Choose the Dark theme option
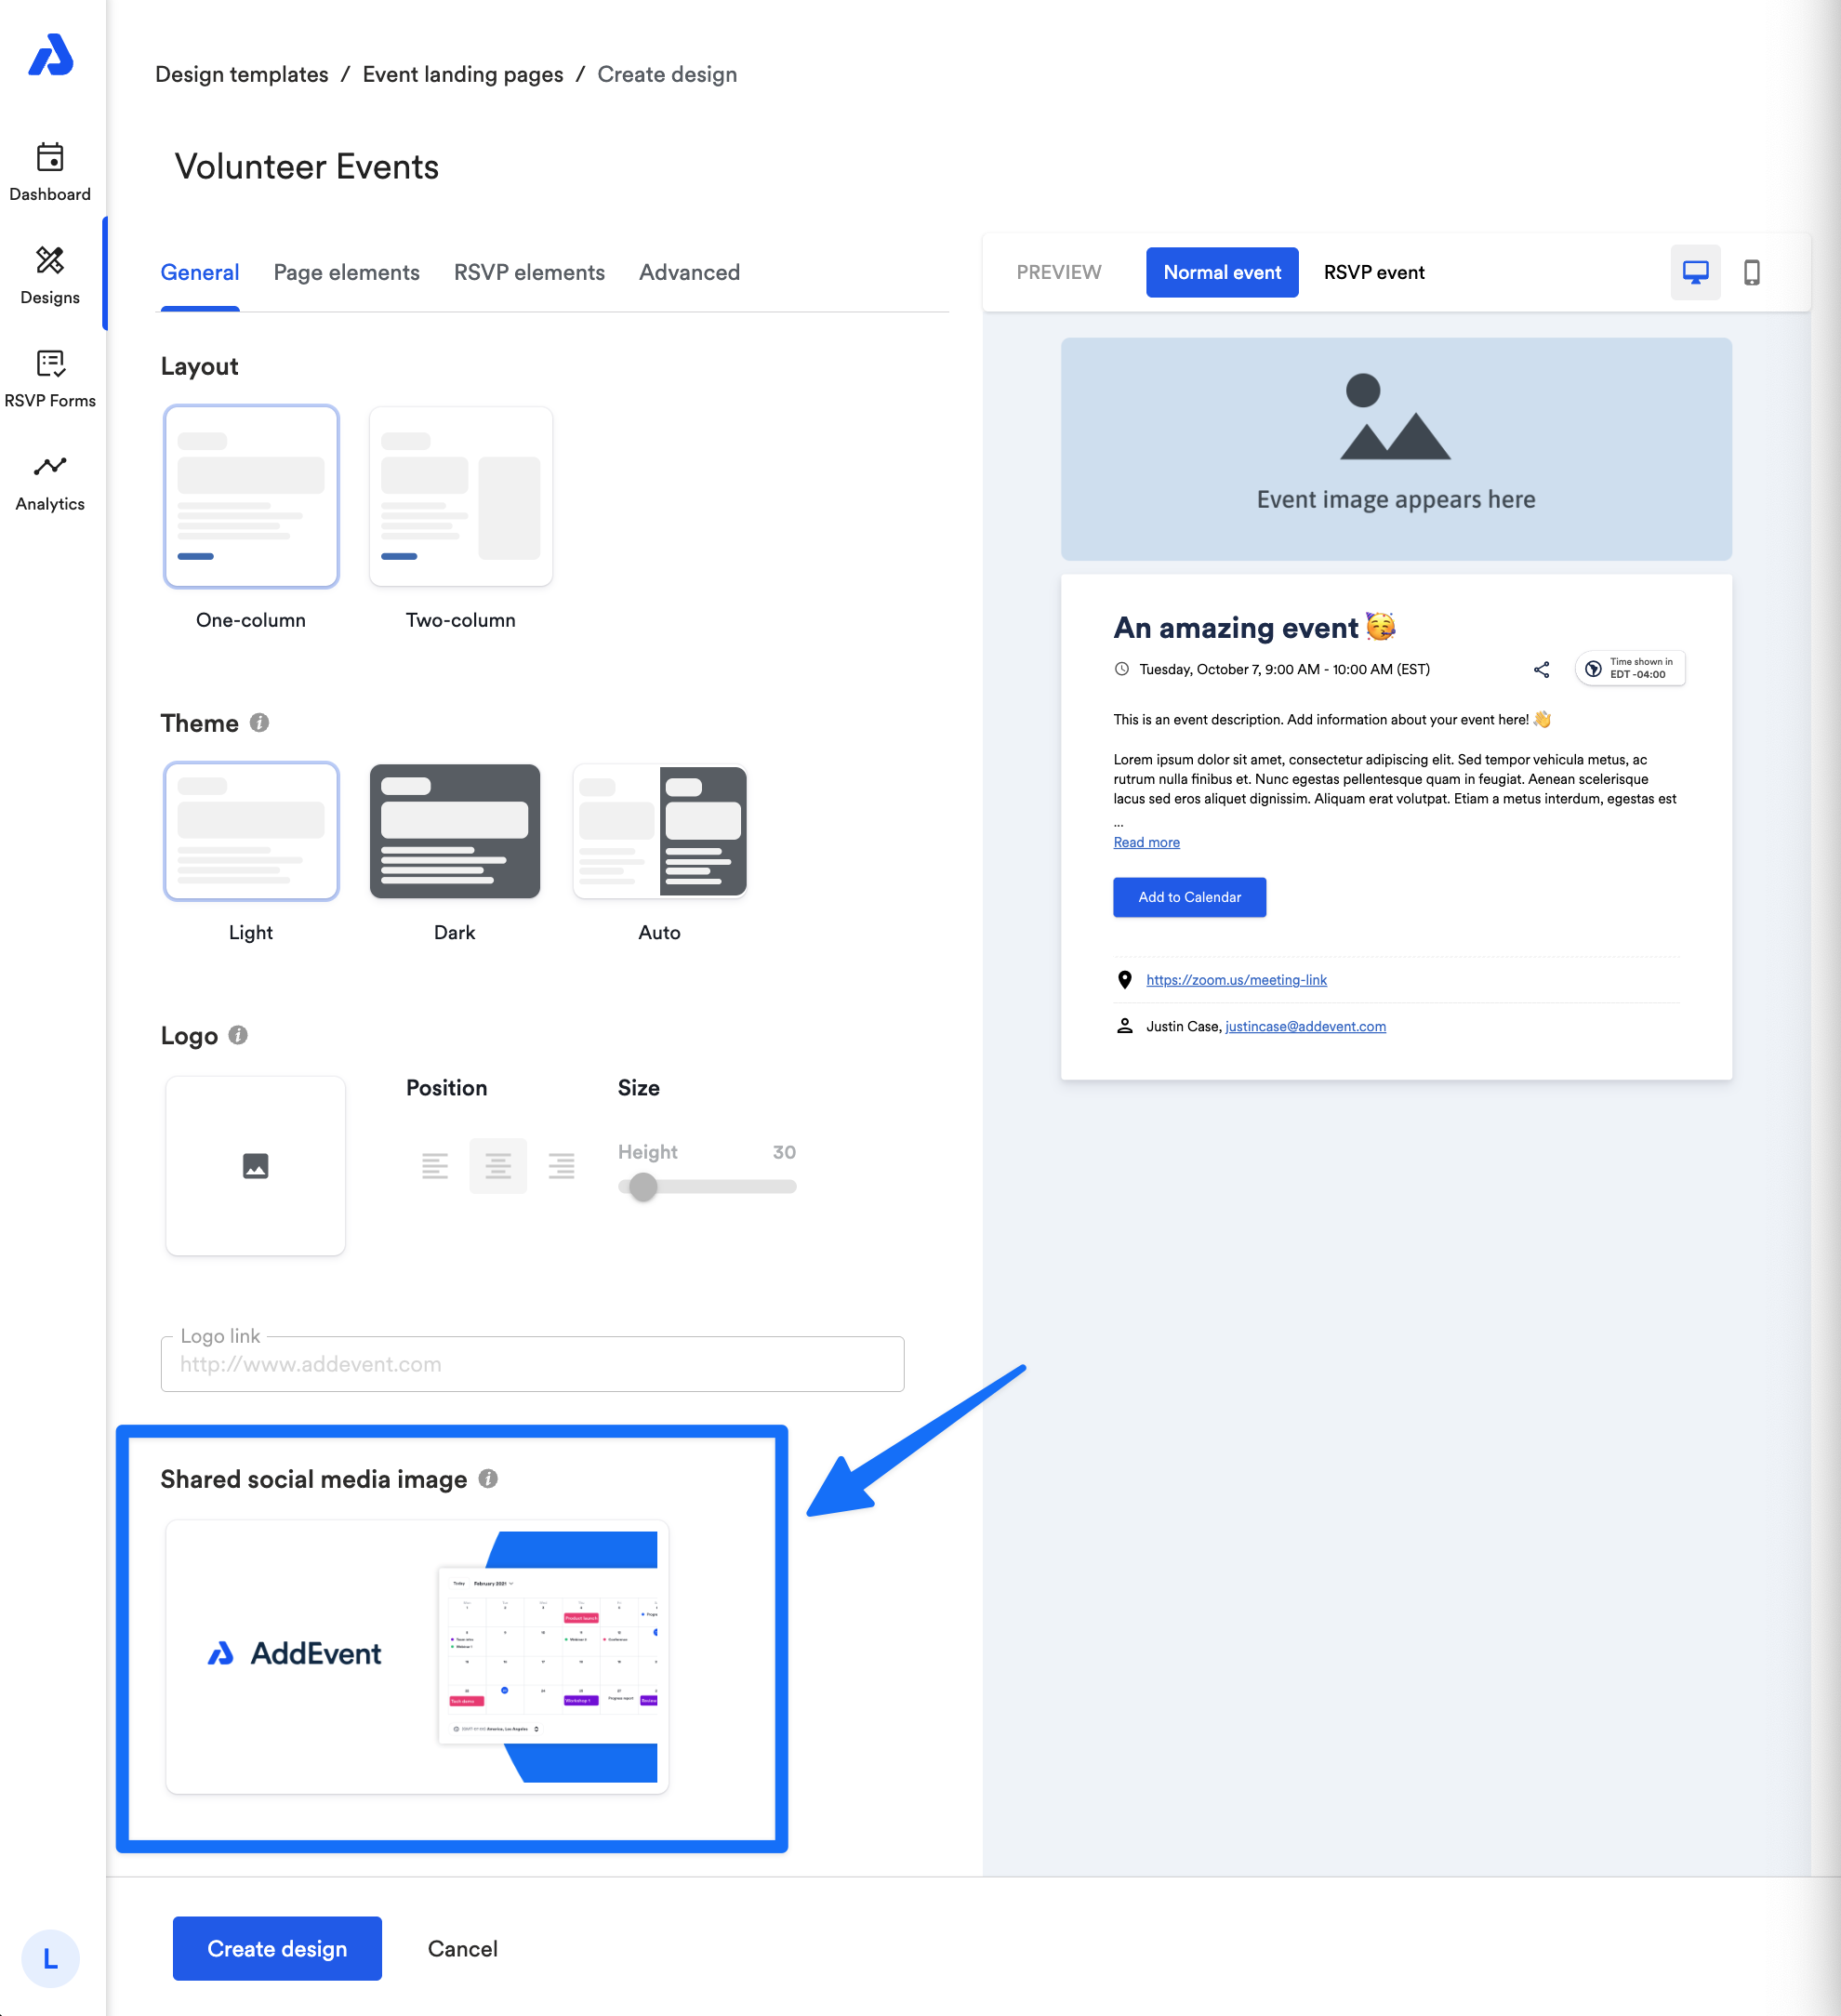Screen dimensions: 1841x2016 click(454, 831)
